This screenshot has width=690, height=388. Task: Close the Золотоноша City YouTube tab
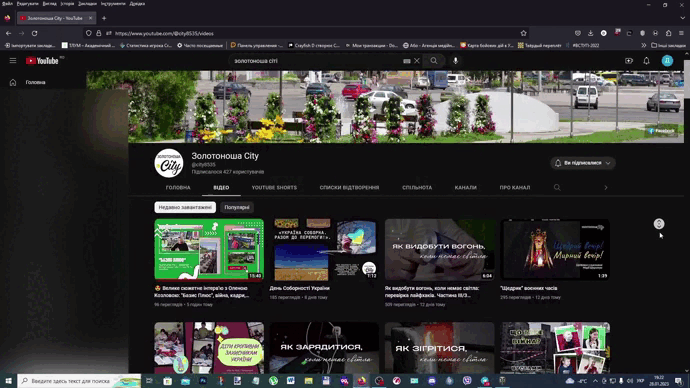(x=90, y=18)
